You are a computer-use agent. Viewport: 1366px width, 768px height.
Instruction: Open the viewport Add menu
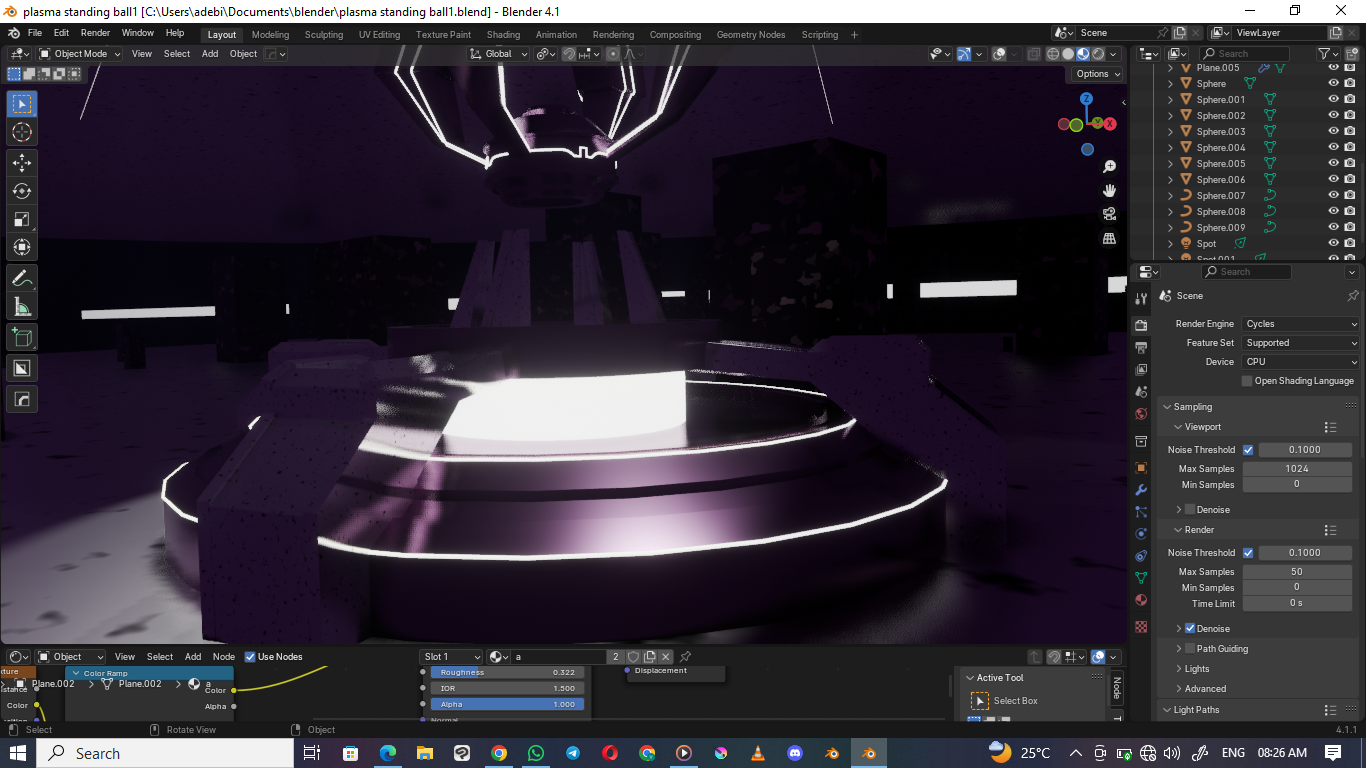[210, 54]
